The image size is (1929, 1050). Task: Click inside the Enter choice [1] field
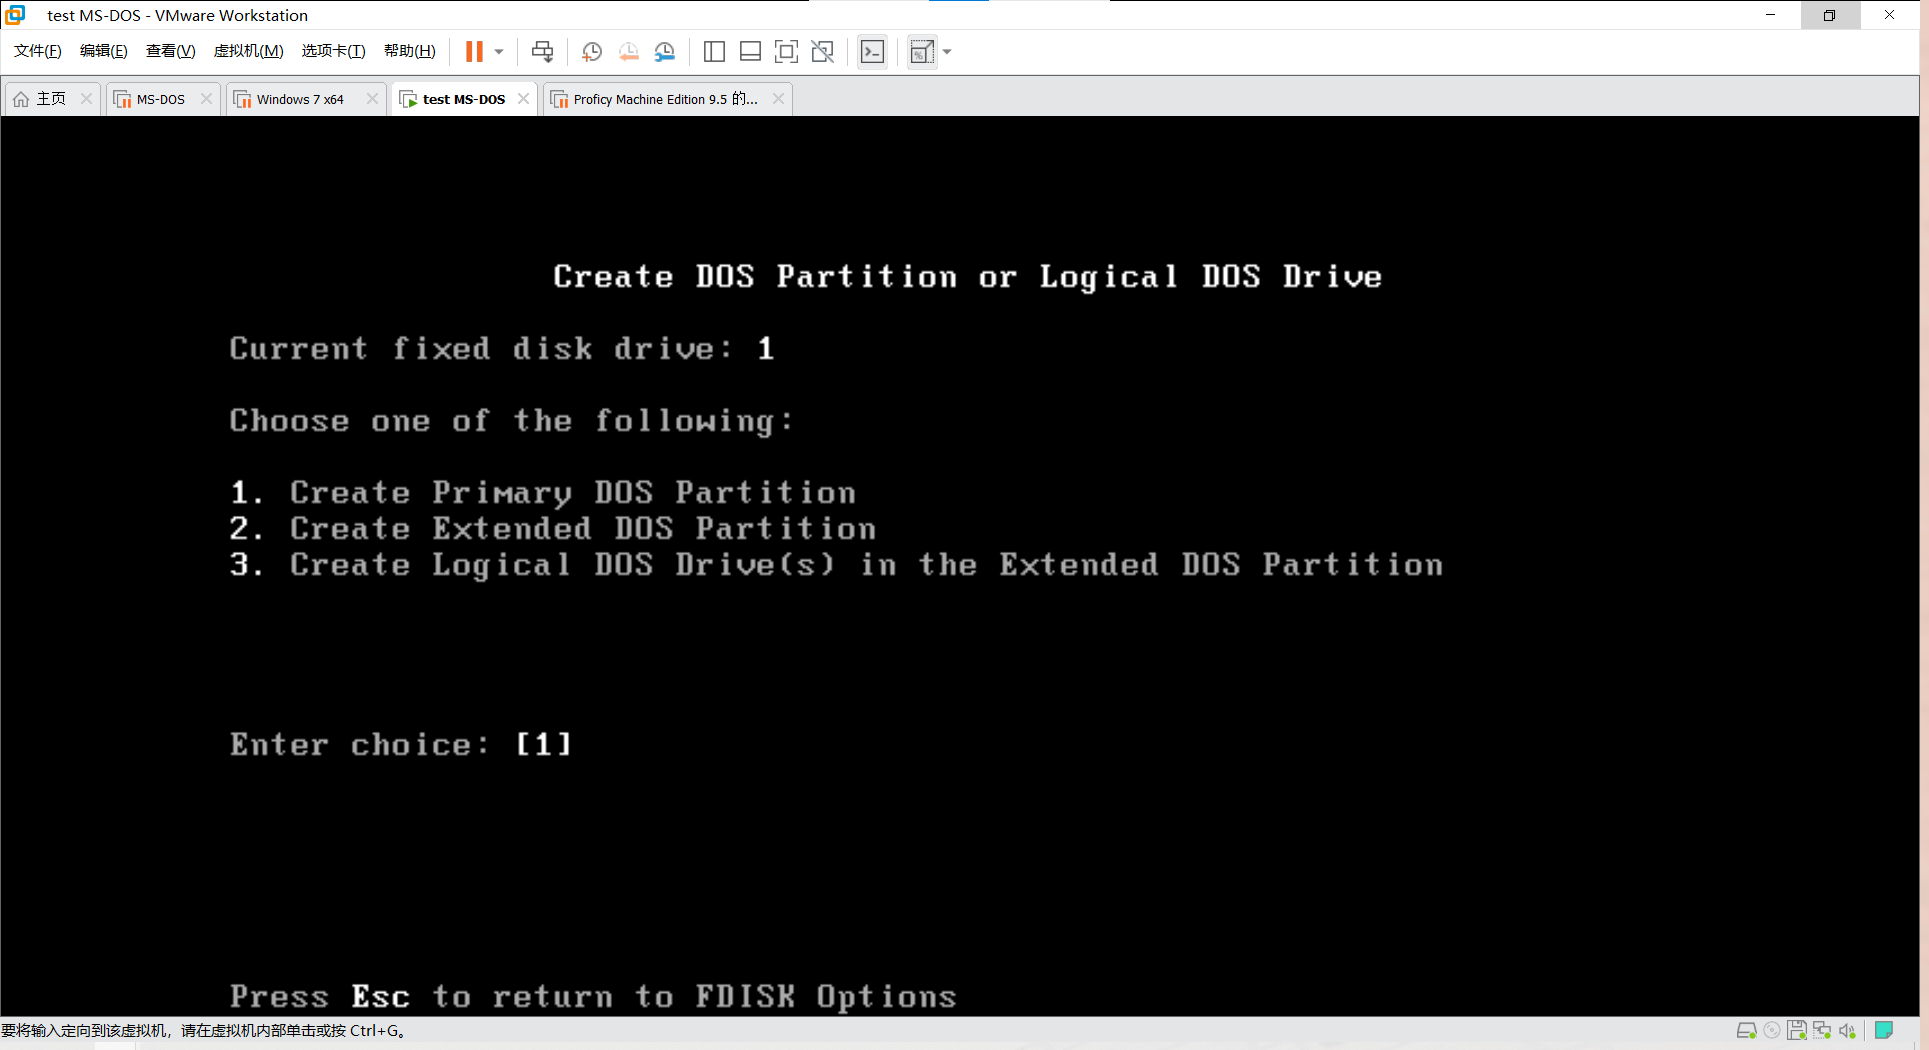pos(543,745)
